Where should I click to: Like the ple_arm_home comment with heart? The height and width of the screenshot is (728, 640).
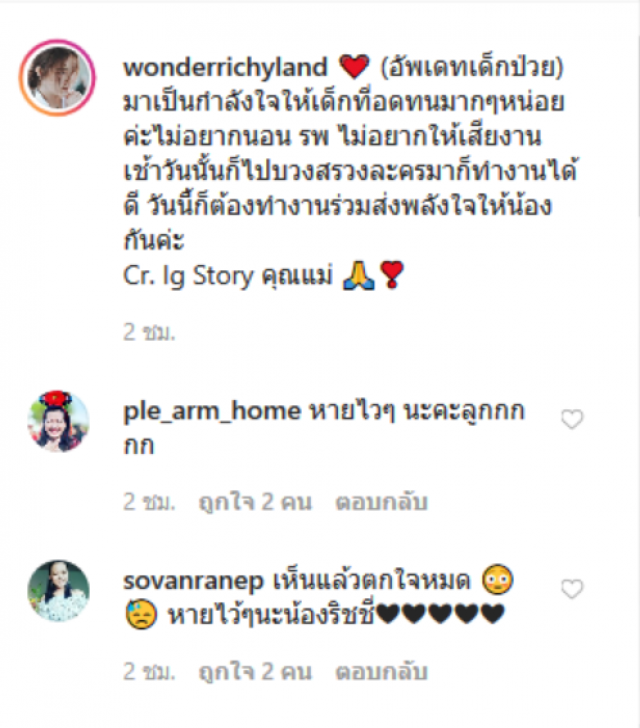tap(572, 419)
